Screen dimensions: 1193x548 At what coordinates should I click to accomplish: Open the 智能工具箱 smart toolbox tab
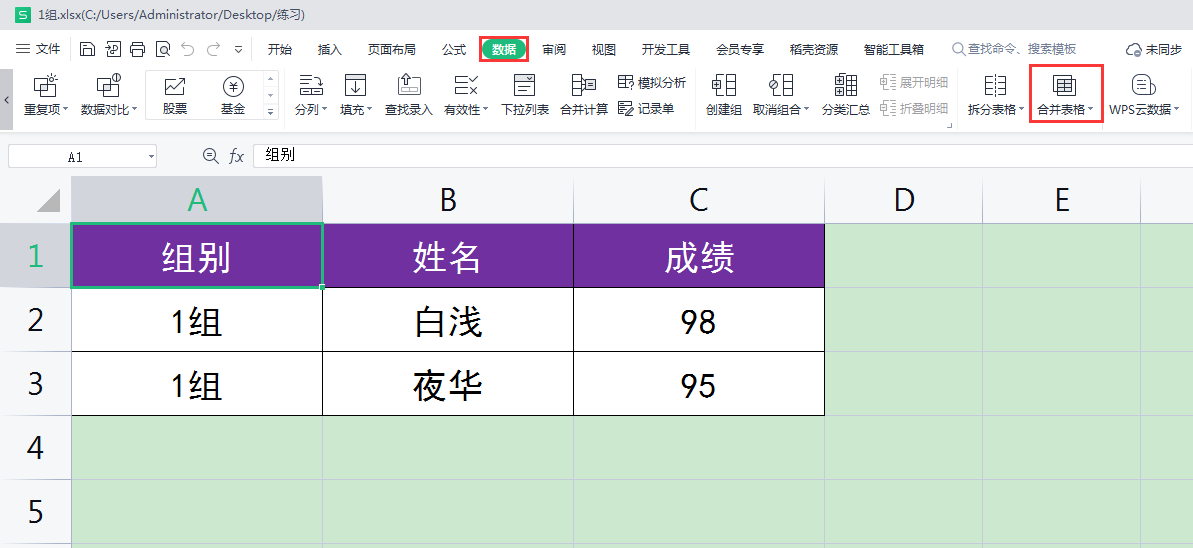click(893, 49)
